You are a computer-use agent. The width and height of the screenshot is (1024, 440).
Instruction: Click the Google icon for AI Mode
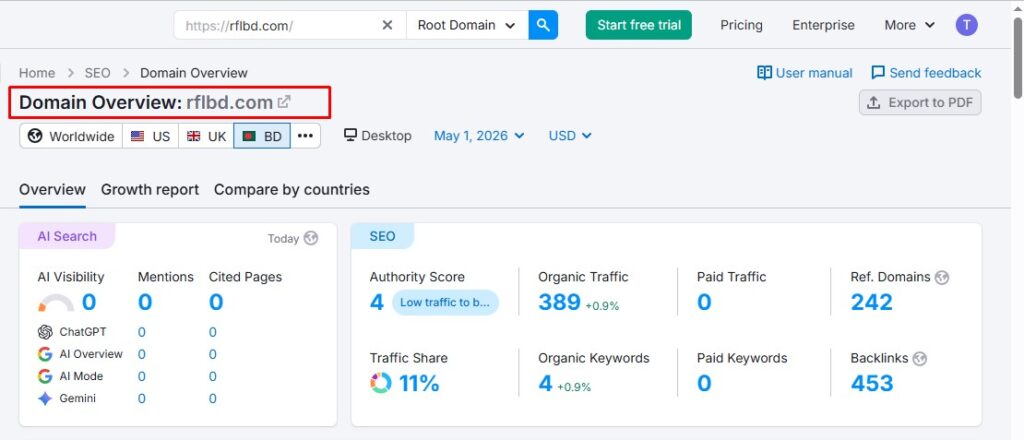[x=45, y=377]
